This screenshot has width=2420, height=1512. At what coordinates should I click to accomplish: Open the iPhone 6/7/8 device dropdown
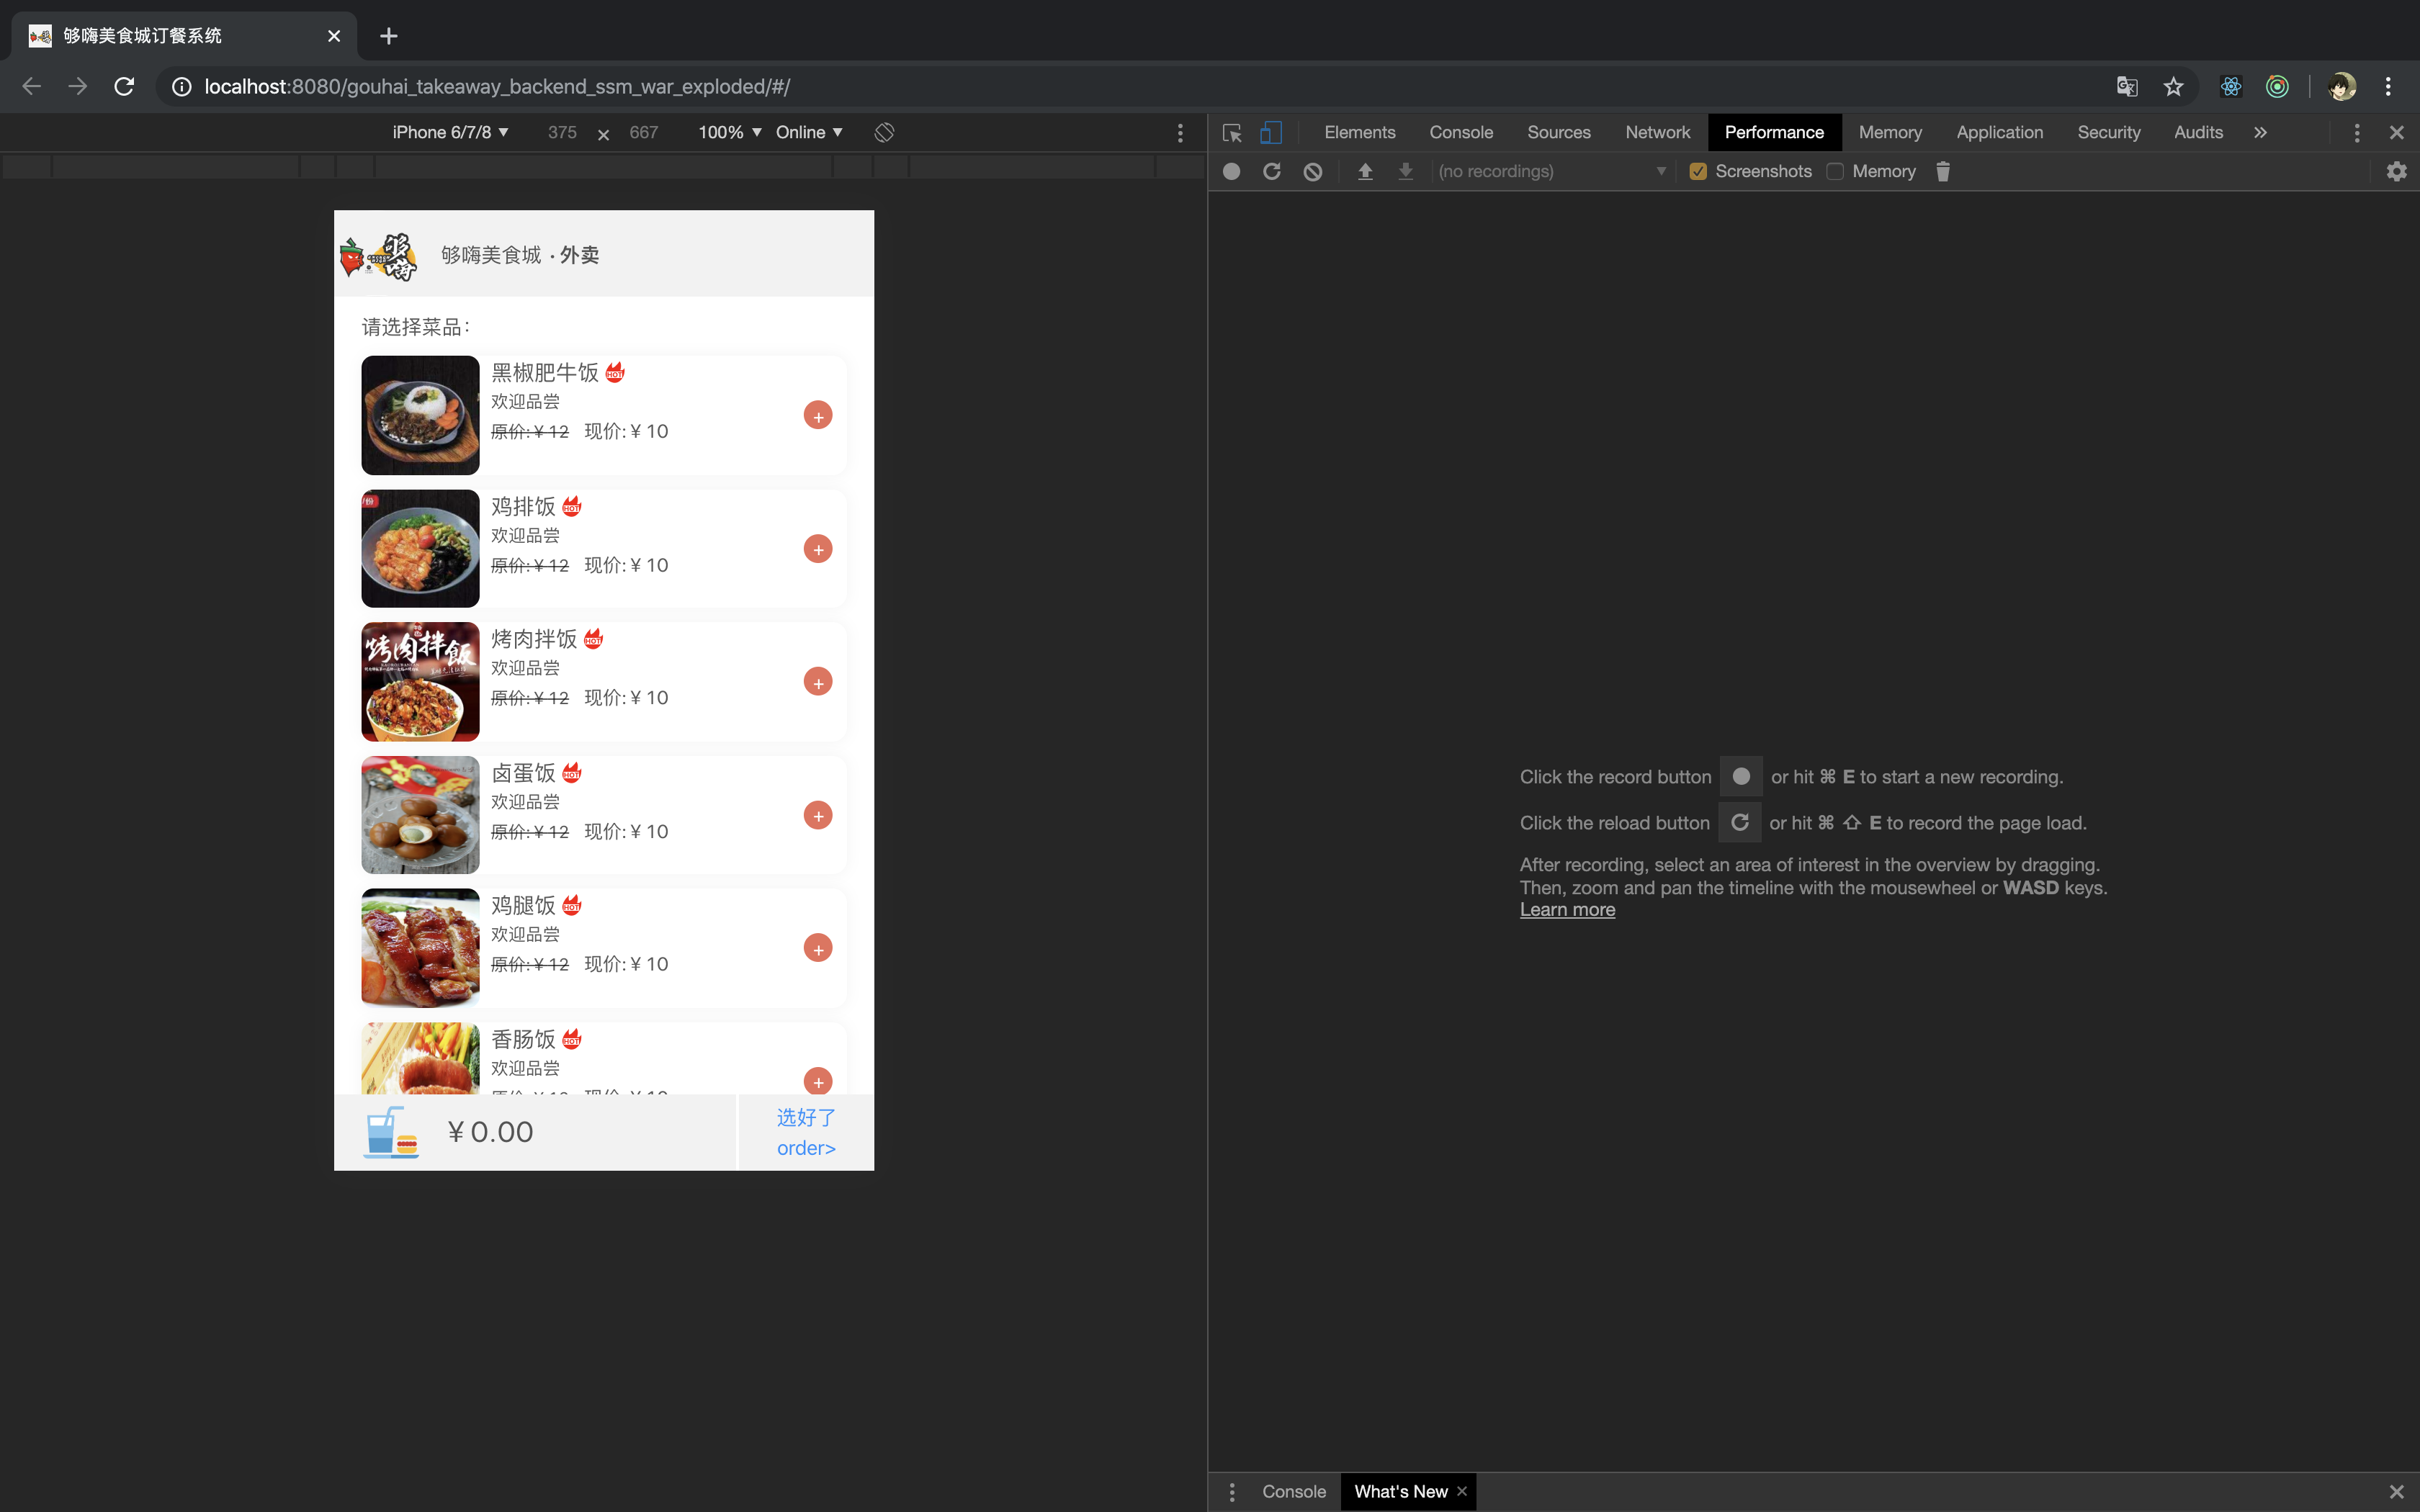(450, 133)
